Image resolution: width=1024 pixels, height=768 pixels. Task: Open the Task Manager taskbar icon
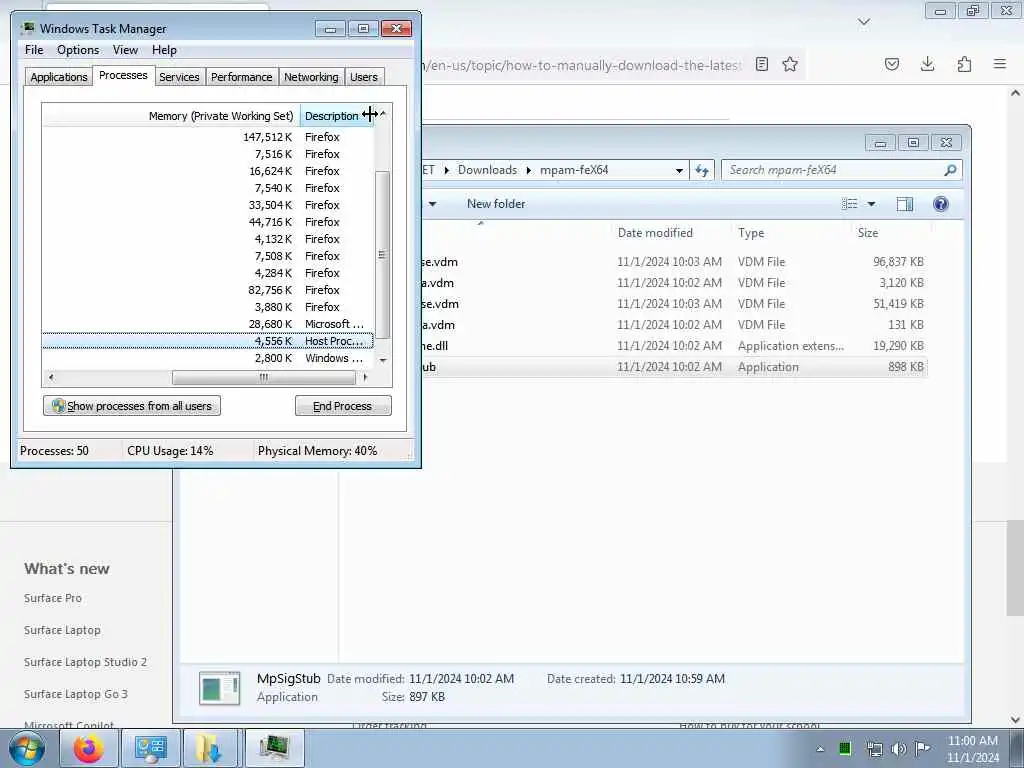click(x=274, y=748)
